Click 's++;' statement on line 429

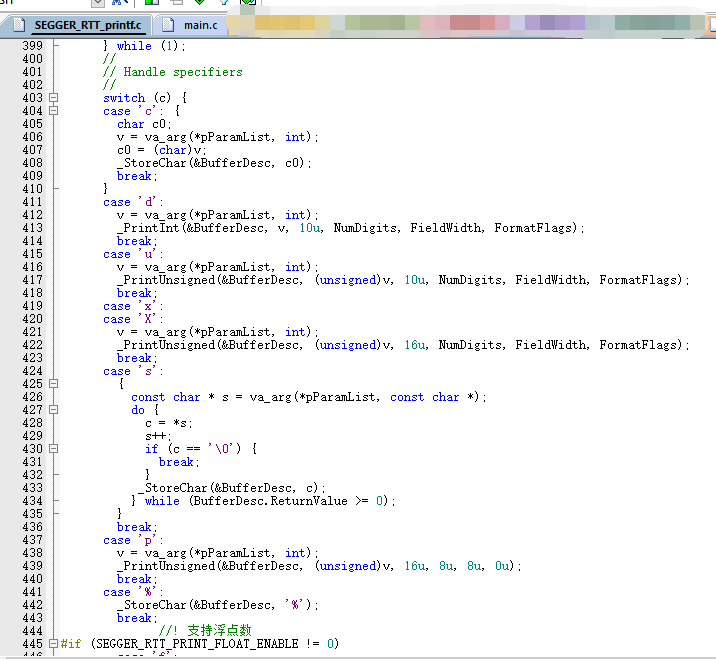tap(158, 436)
